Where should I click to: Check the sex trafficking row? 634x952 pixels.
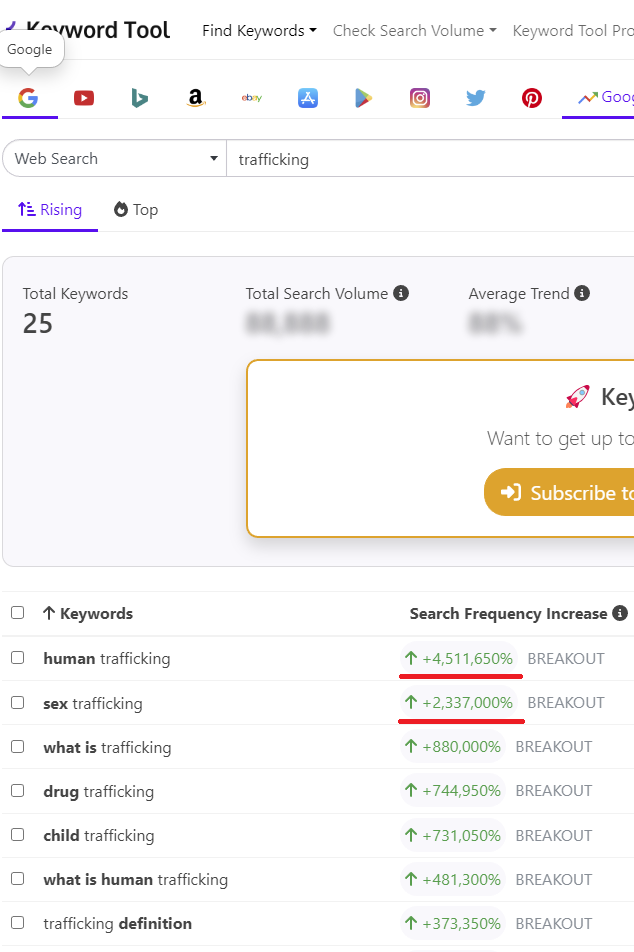[18, 702]
